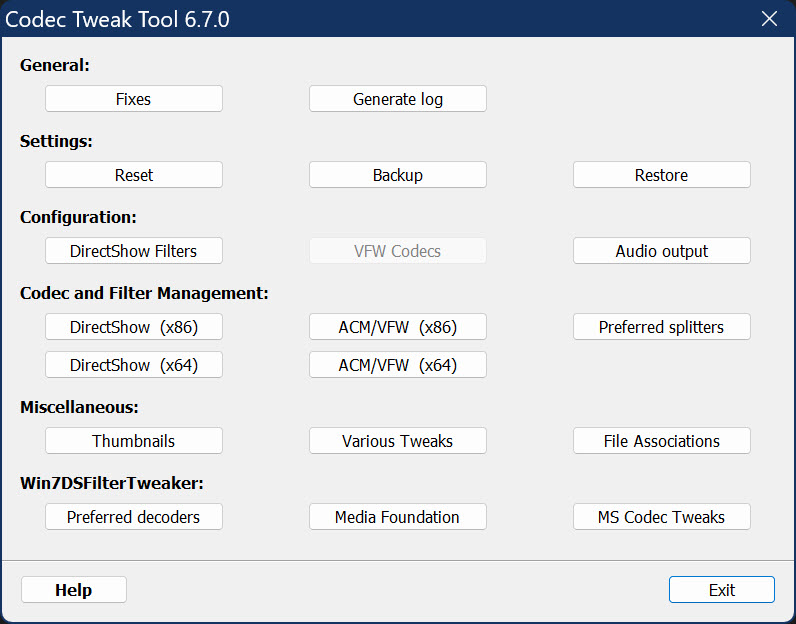This screenshot has width=796, height=624.
Task: Open Media Foundation settings
Action: (x=397, y=517)
